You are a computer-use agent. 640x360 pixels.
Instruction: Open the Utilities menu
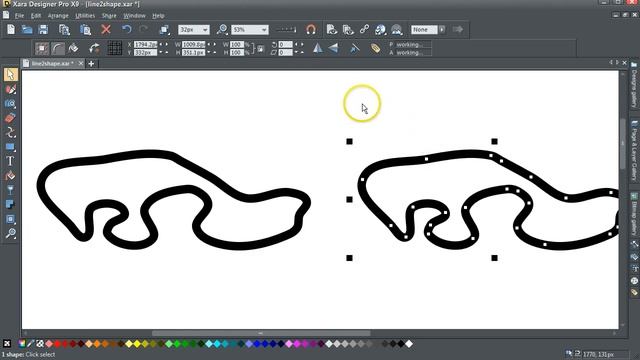coord(85,16)
